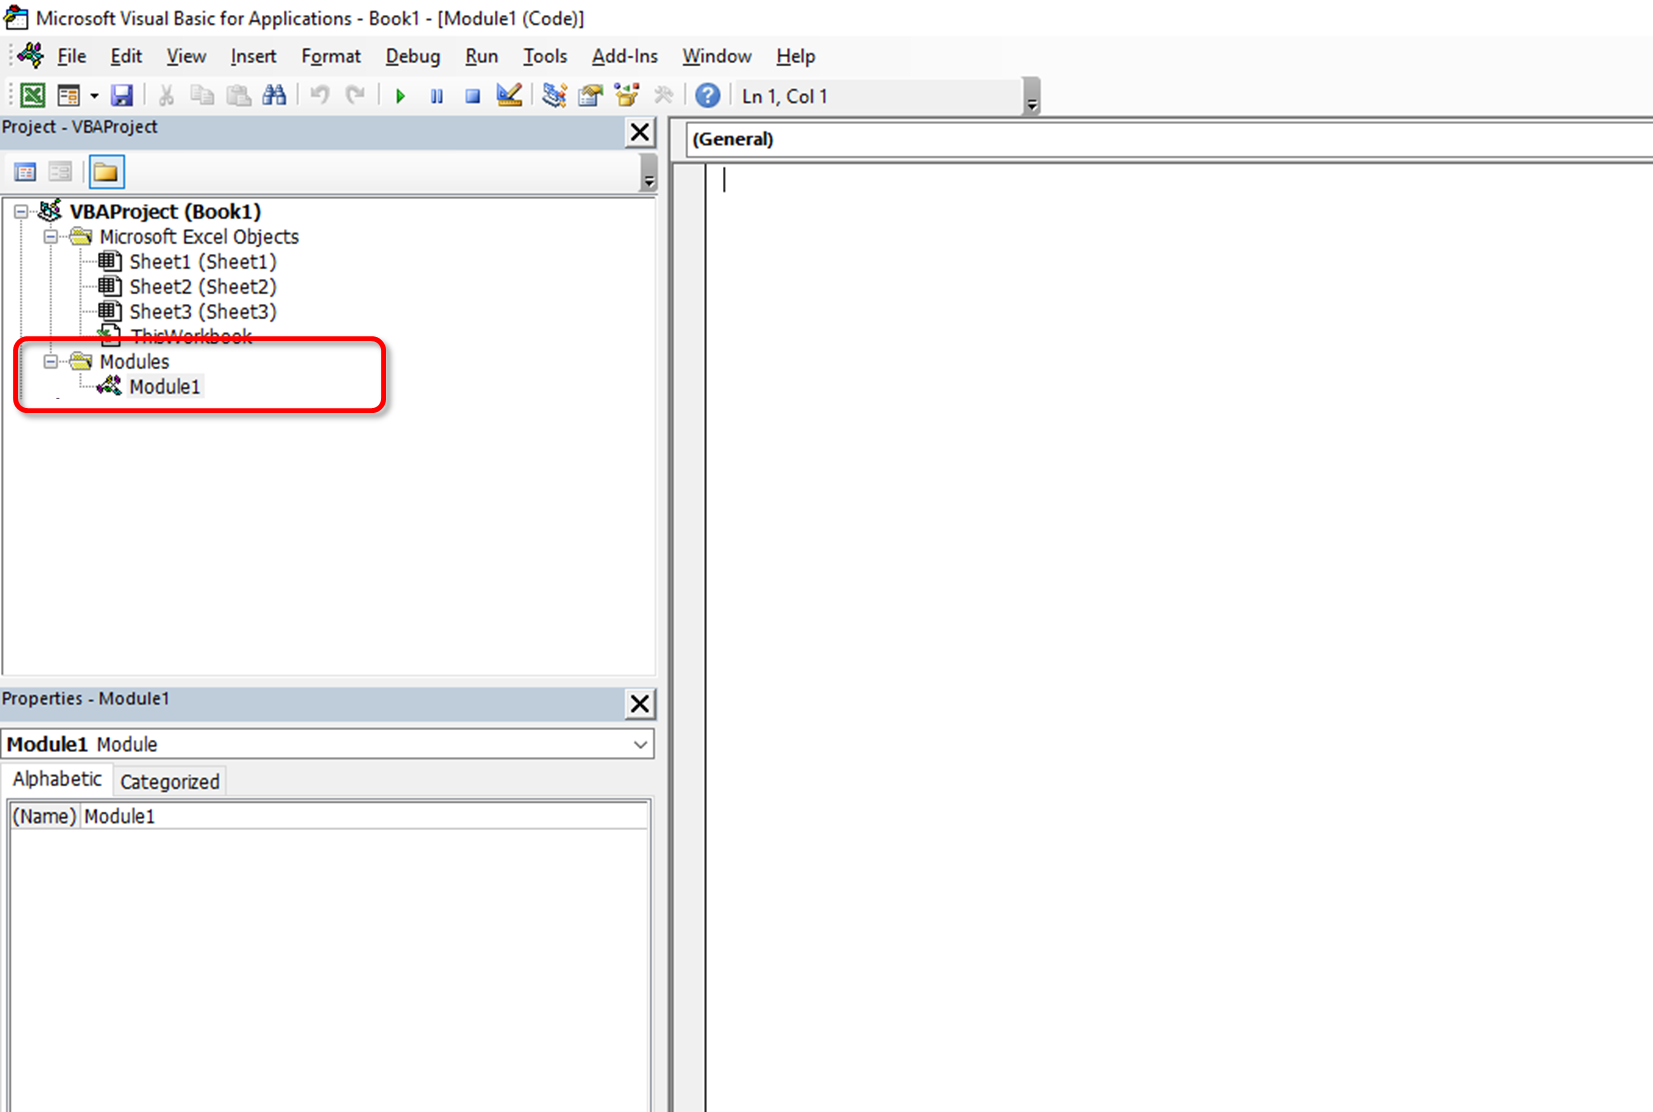
Task: Select Sheet3 (Sheet3) in project tree
Action: coord(202,312)
